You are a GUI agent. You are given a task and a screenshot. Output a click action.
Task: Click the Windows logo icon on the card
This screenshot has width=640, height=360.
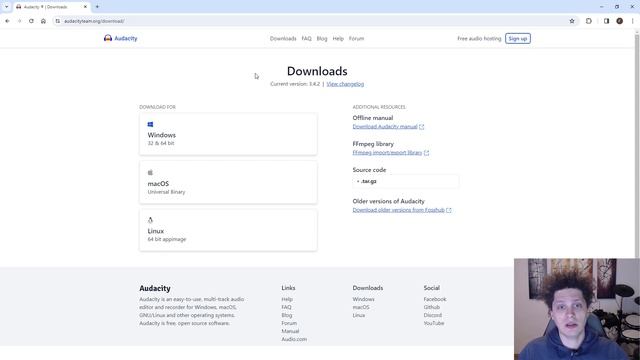click(x=150, y=124)
